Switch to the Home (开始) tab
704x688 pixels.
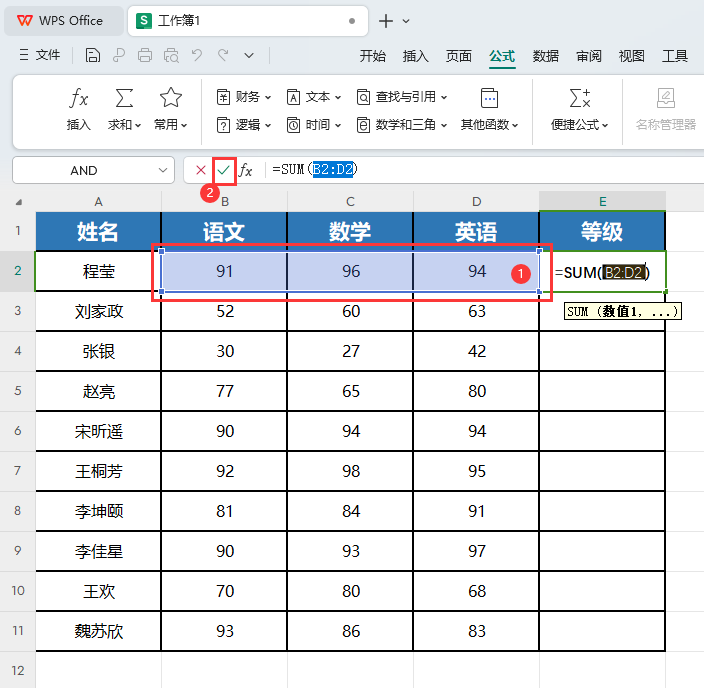click(372, 56)
